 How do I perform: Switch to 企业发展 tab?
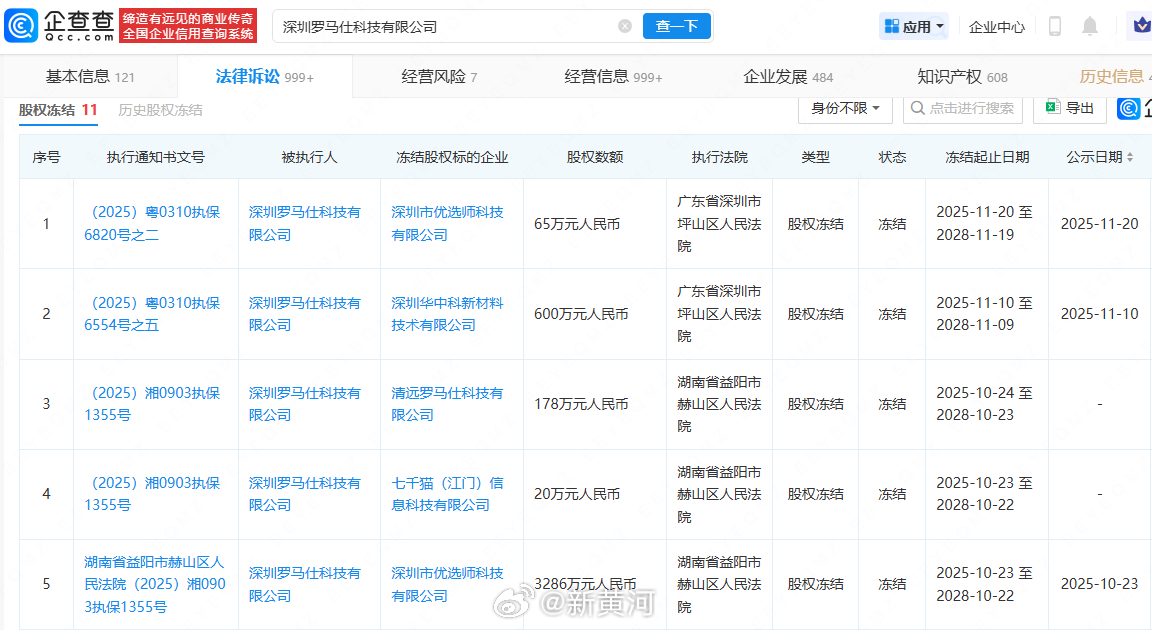[788, 76]
